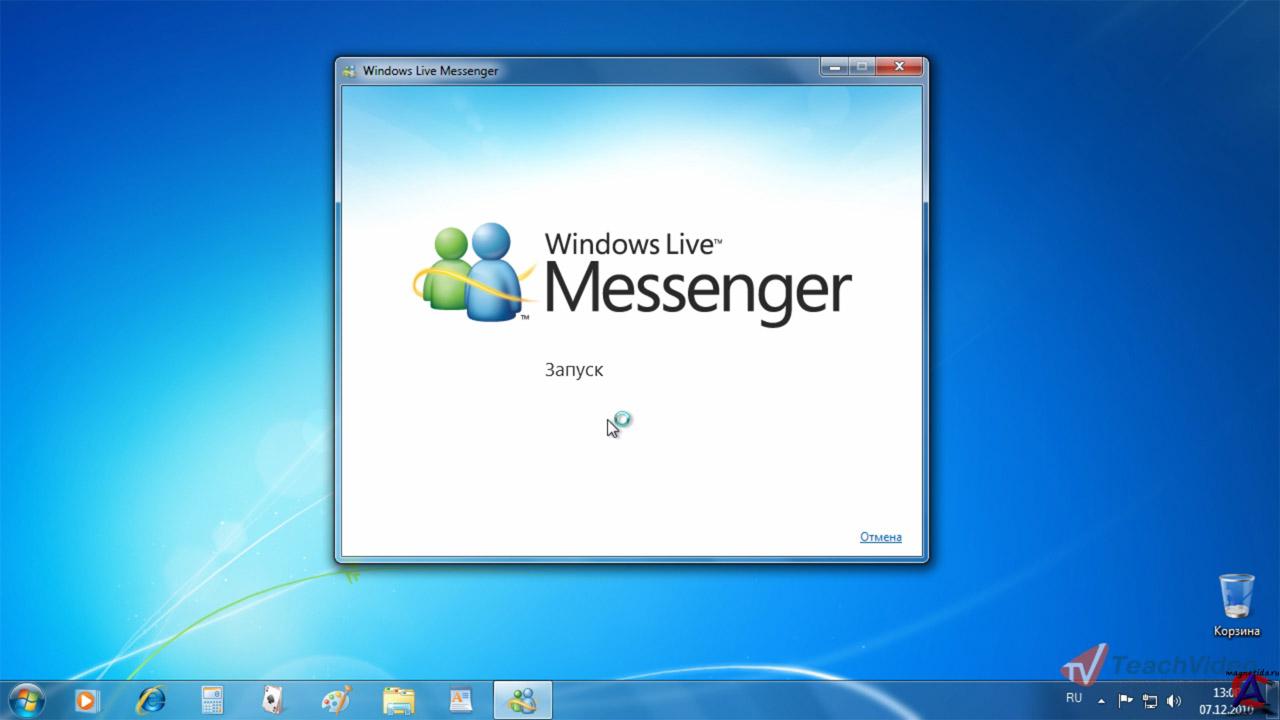Launch the Solitaire card game icon
Screen dimensions: 1280x720
[273, 699]
